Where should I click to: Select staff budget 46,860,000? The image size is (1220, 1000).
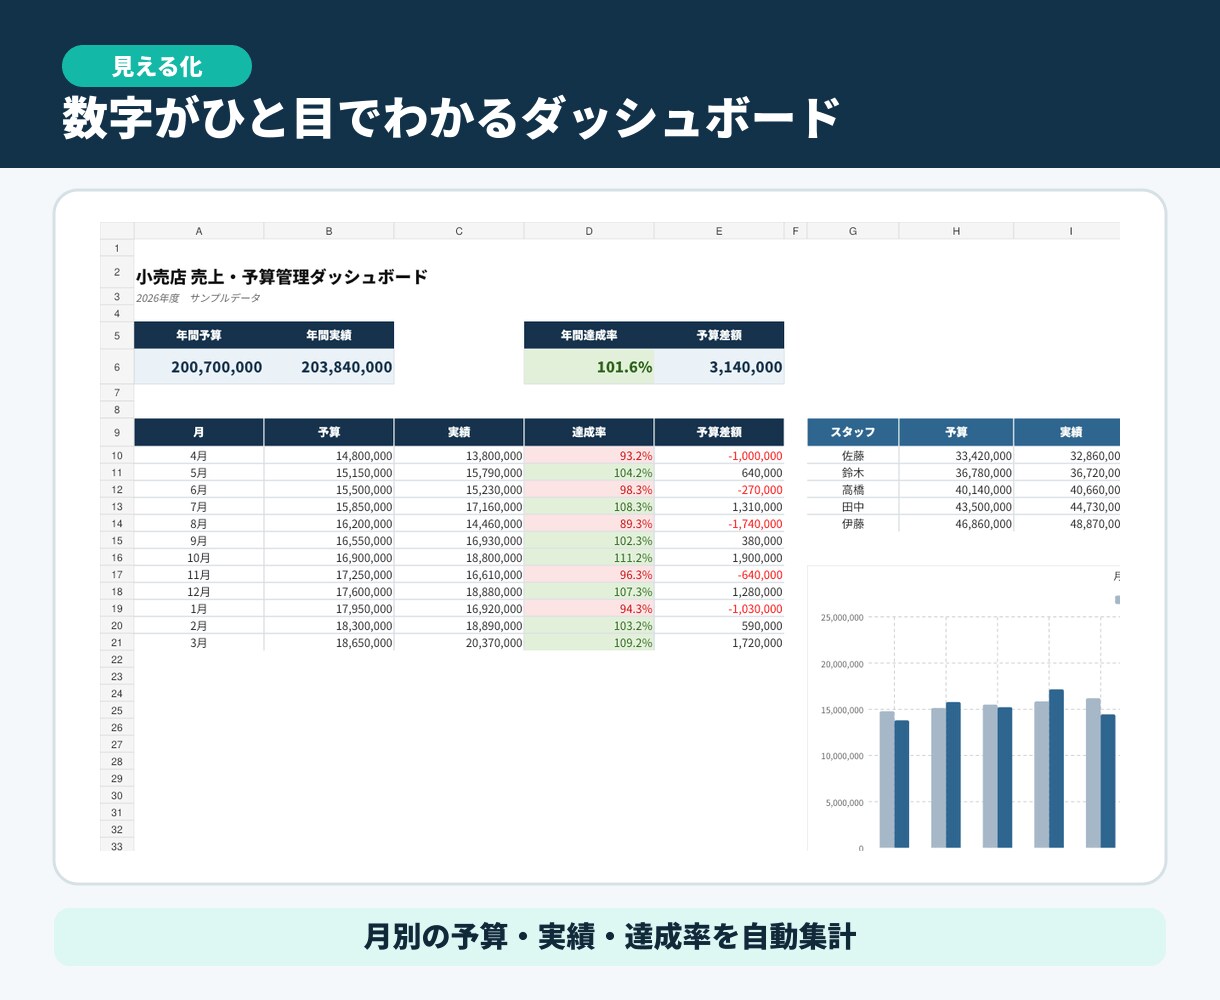956,524
